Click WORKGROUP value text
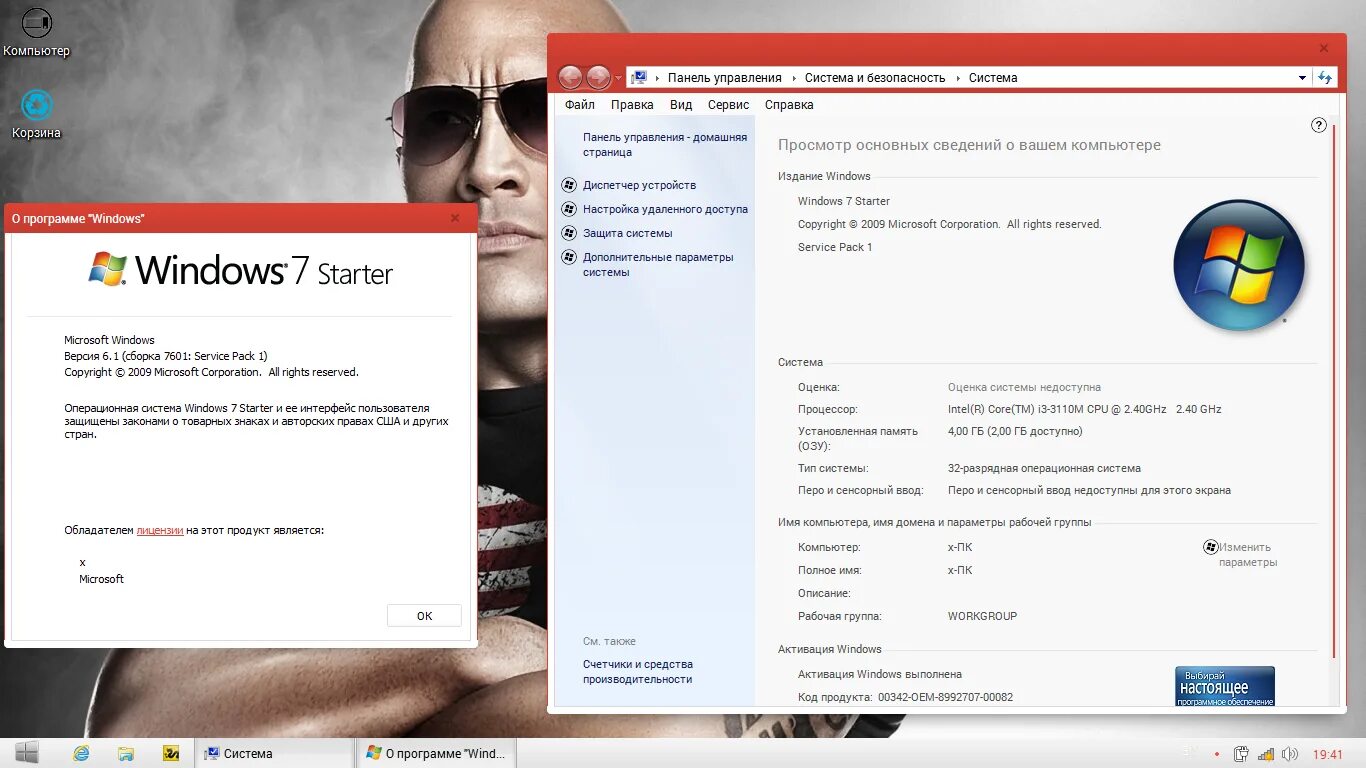 pyautogui.click(x=982, y=616)
